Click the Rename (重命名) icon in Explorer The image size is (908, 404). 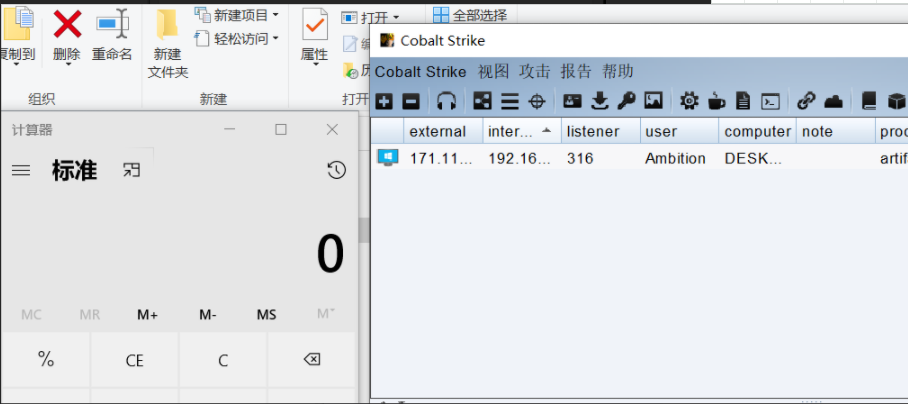(112, 24)
